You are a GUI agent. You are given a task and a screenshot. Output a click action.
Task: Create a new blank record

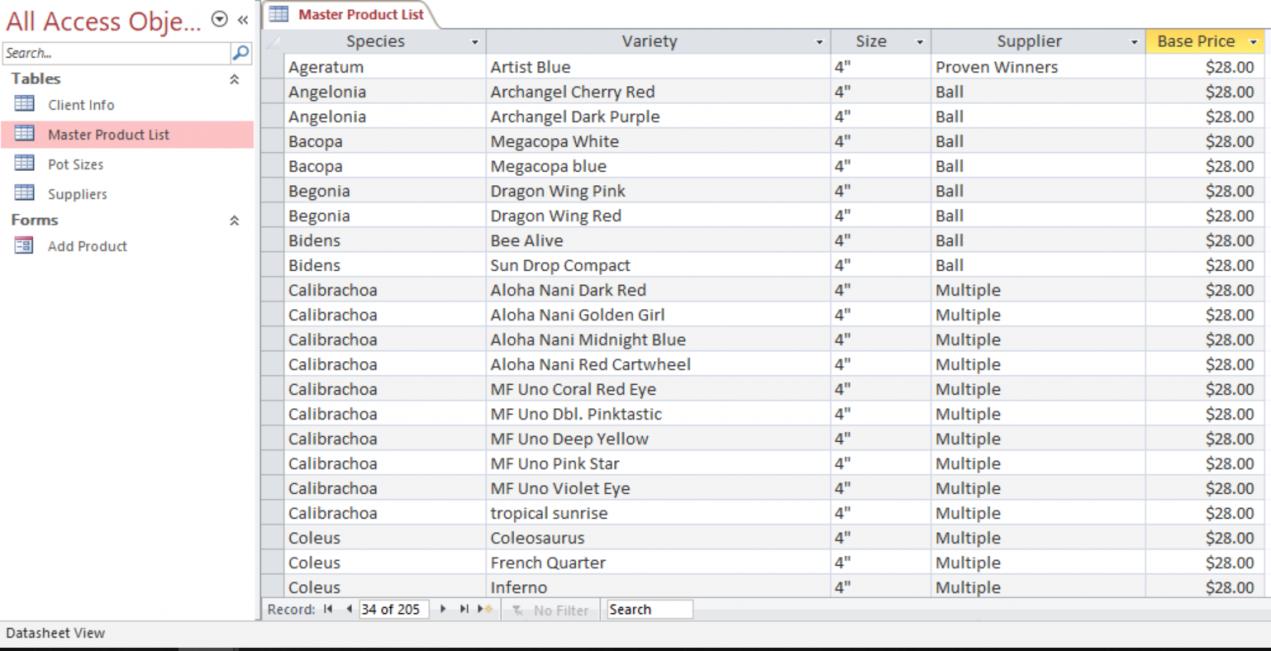pos(485,609)
